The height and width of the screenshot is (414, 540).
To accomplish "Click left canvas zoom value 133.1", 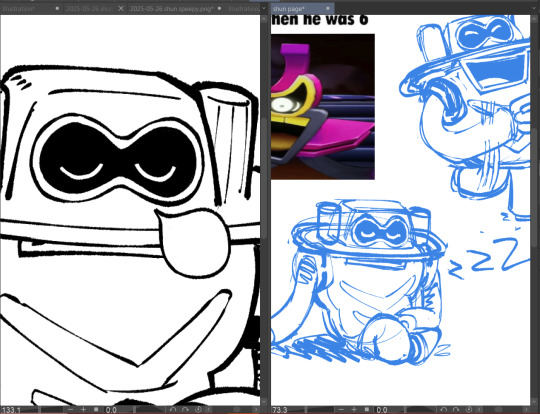I will click(11, 410).
